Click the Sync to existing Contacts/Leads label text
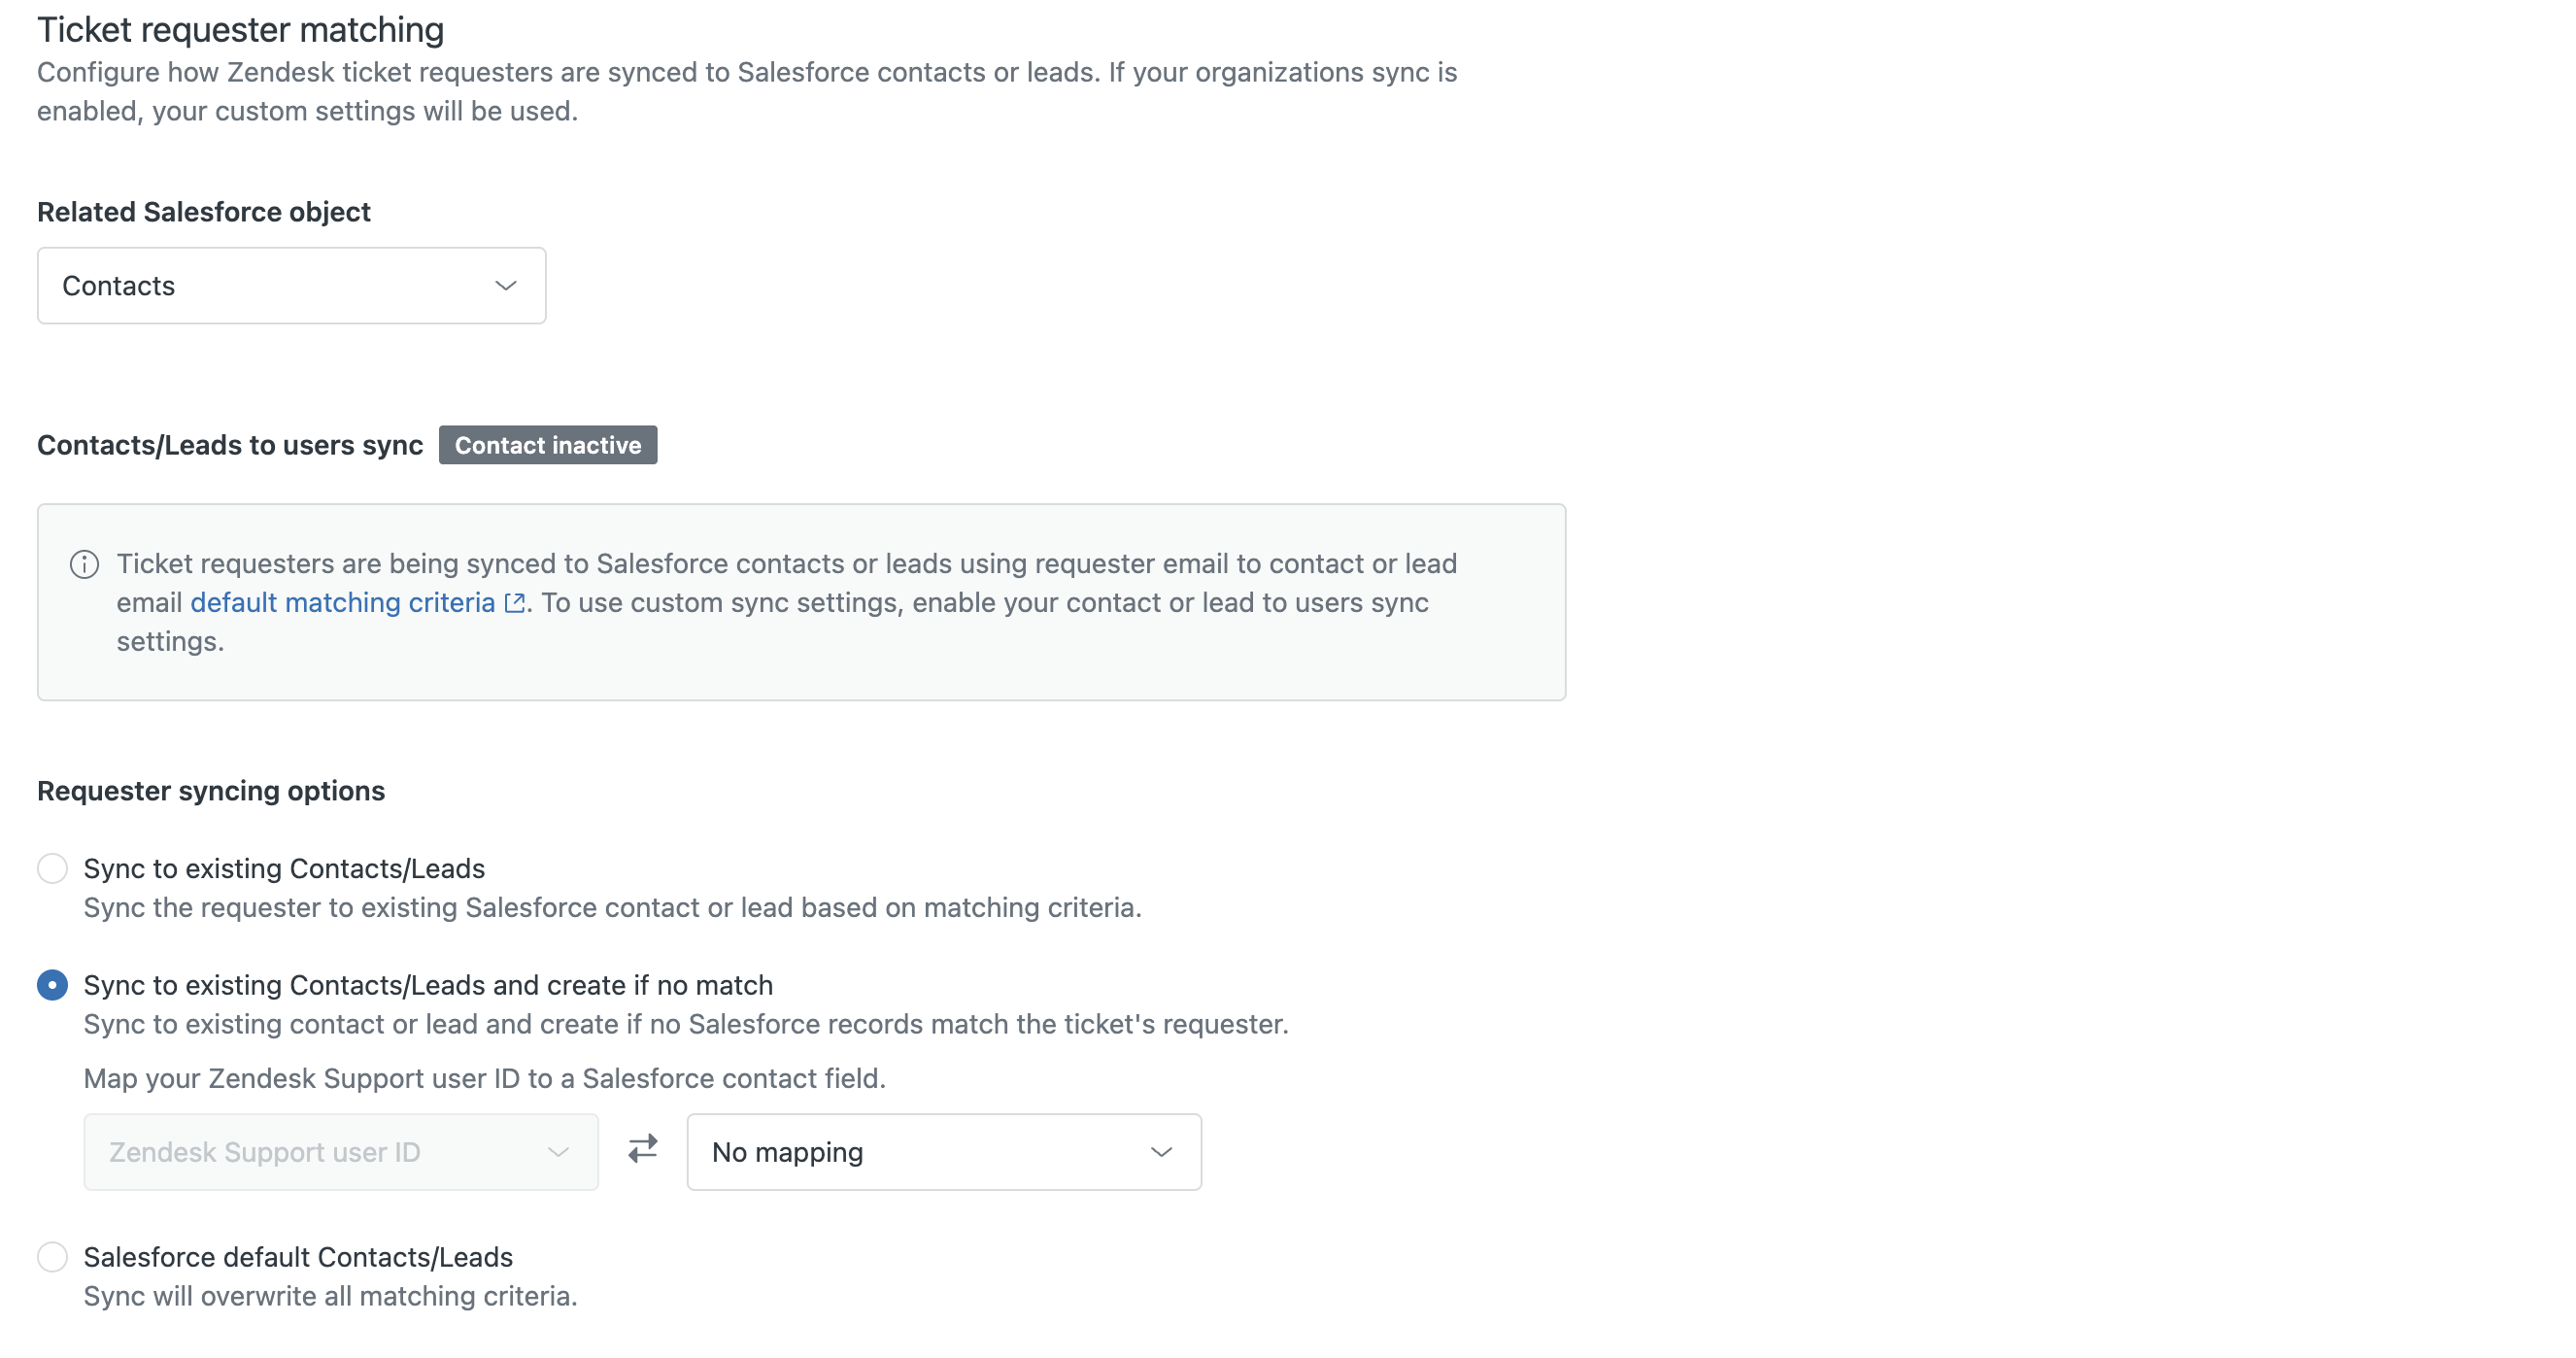 coord(284,868)
